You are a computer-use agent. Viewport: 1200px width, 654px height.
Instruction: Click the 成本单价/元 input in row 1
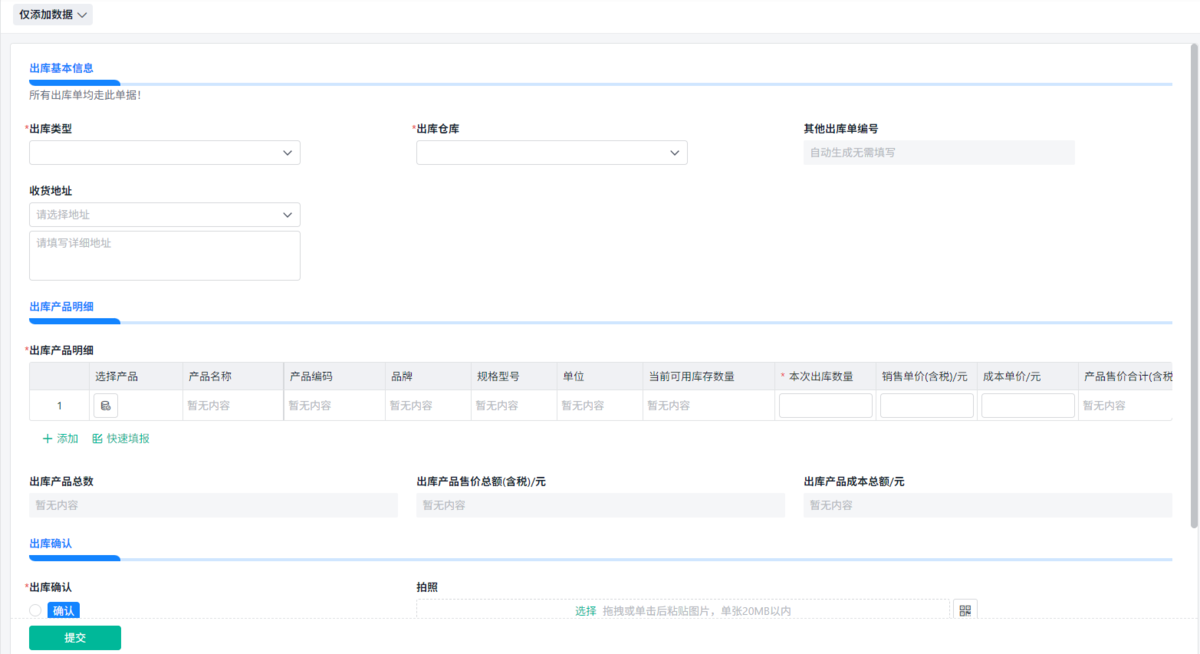point(1027,405)
